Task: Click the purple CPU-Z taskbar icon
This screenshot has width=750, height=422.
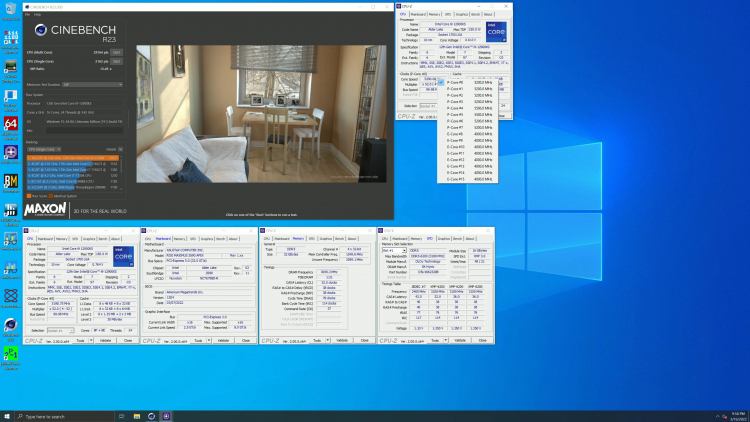Action: coord(166,415)
